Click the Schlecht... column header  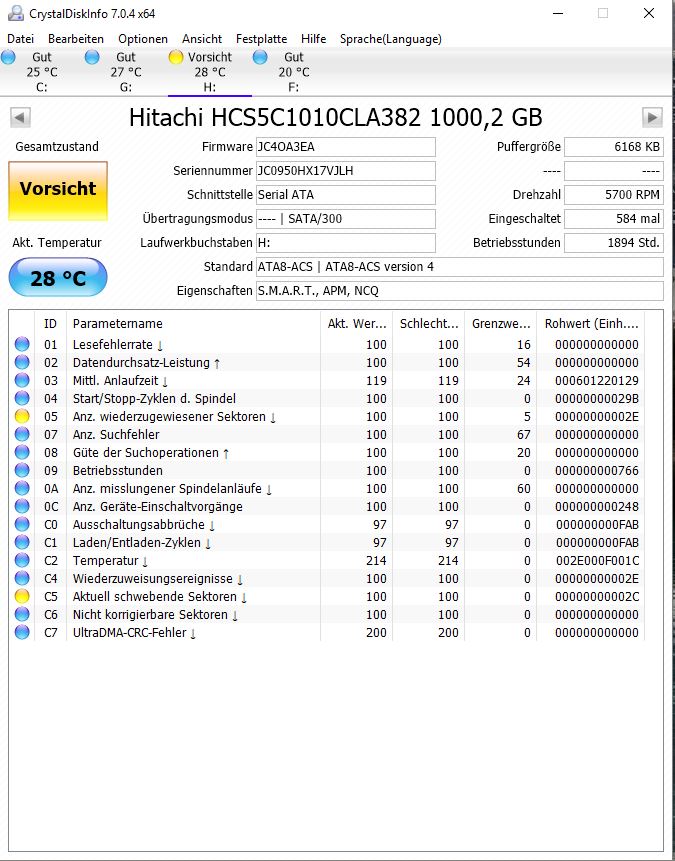428,323
